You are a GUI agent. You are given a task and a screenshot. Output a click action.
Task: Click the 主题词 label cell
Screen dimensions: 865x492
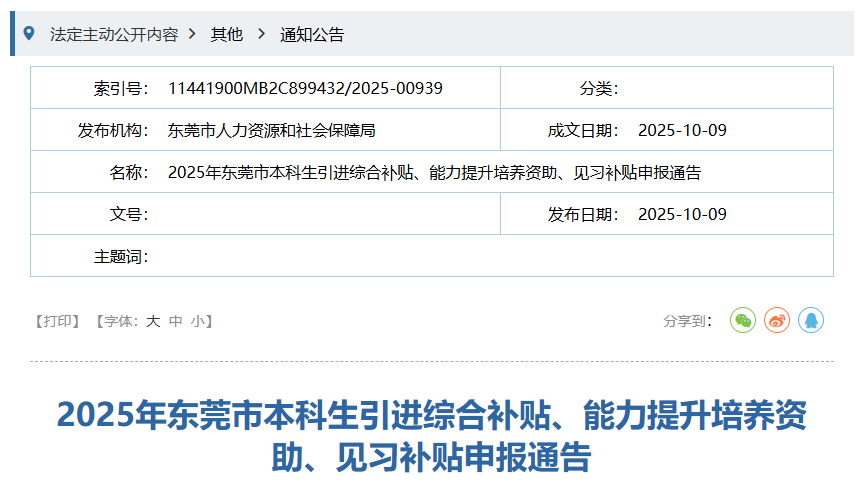point(121,256)
